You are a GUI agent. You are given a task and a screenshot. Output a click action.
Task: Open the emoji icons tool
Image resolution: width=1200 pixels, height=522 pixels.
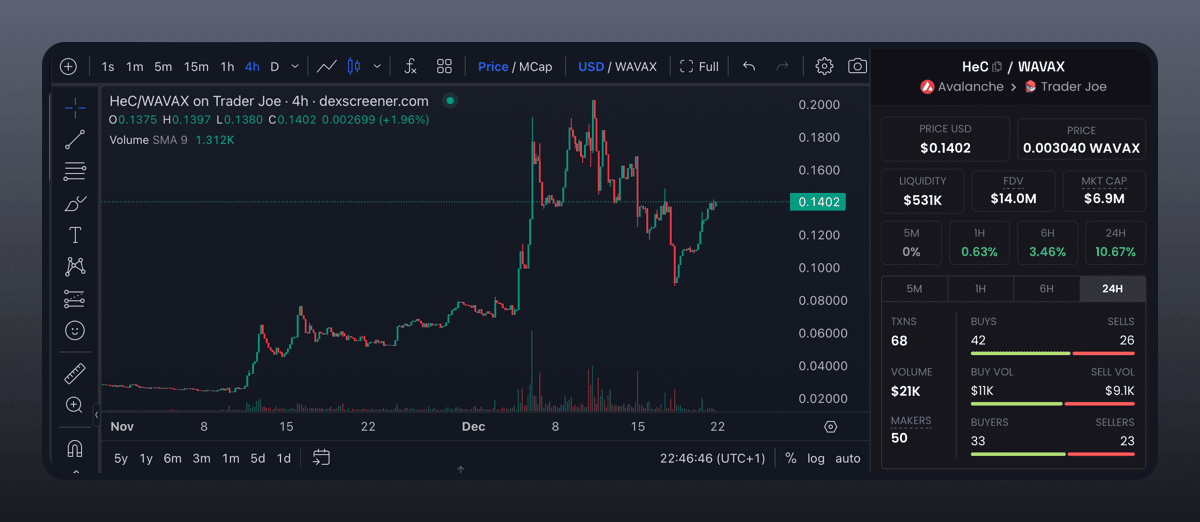75,330
